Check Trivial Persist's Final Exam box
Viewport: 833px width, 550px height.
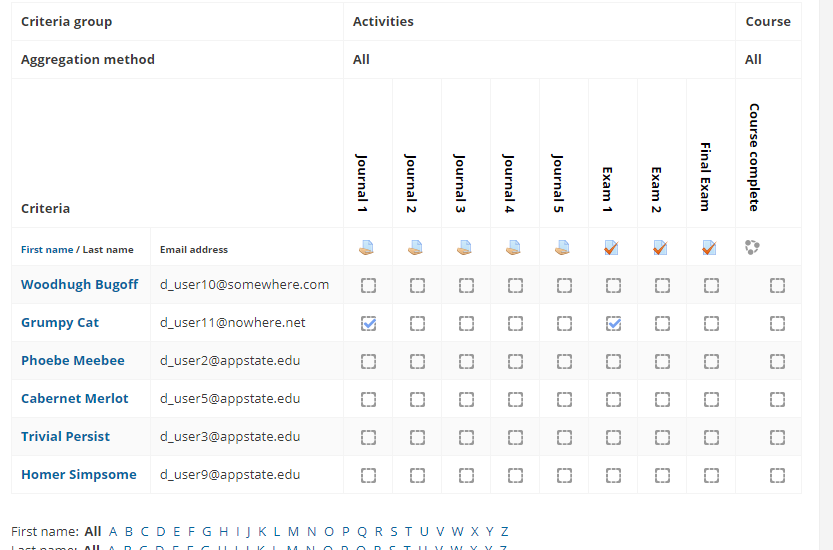tap(711, 437)
